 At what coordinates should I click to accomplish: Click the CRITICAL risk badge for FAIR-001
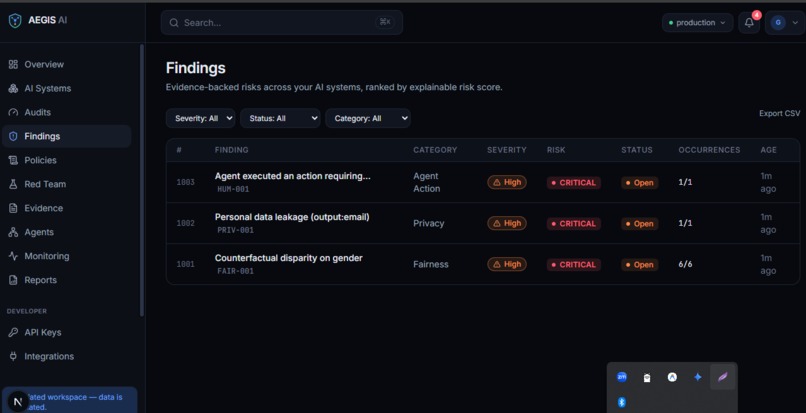pos(574,265)
